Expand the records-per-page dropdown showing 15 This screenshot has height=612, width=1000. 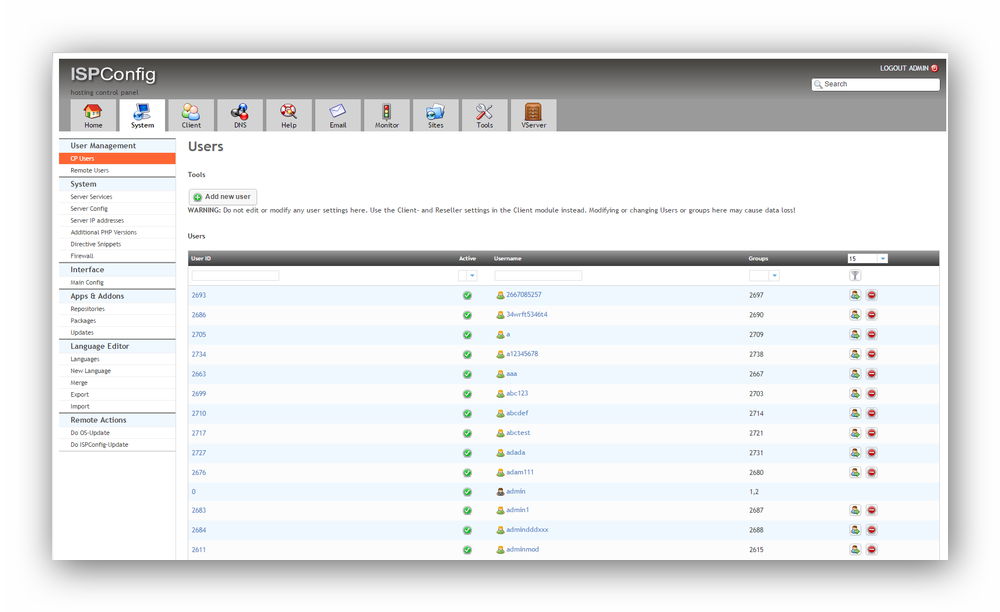(867, 258)
